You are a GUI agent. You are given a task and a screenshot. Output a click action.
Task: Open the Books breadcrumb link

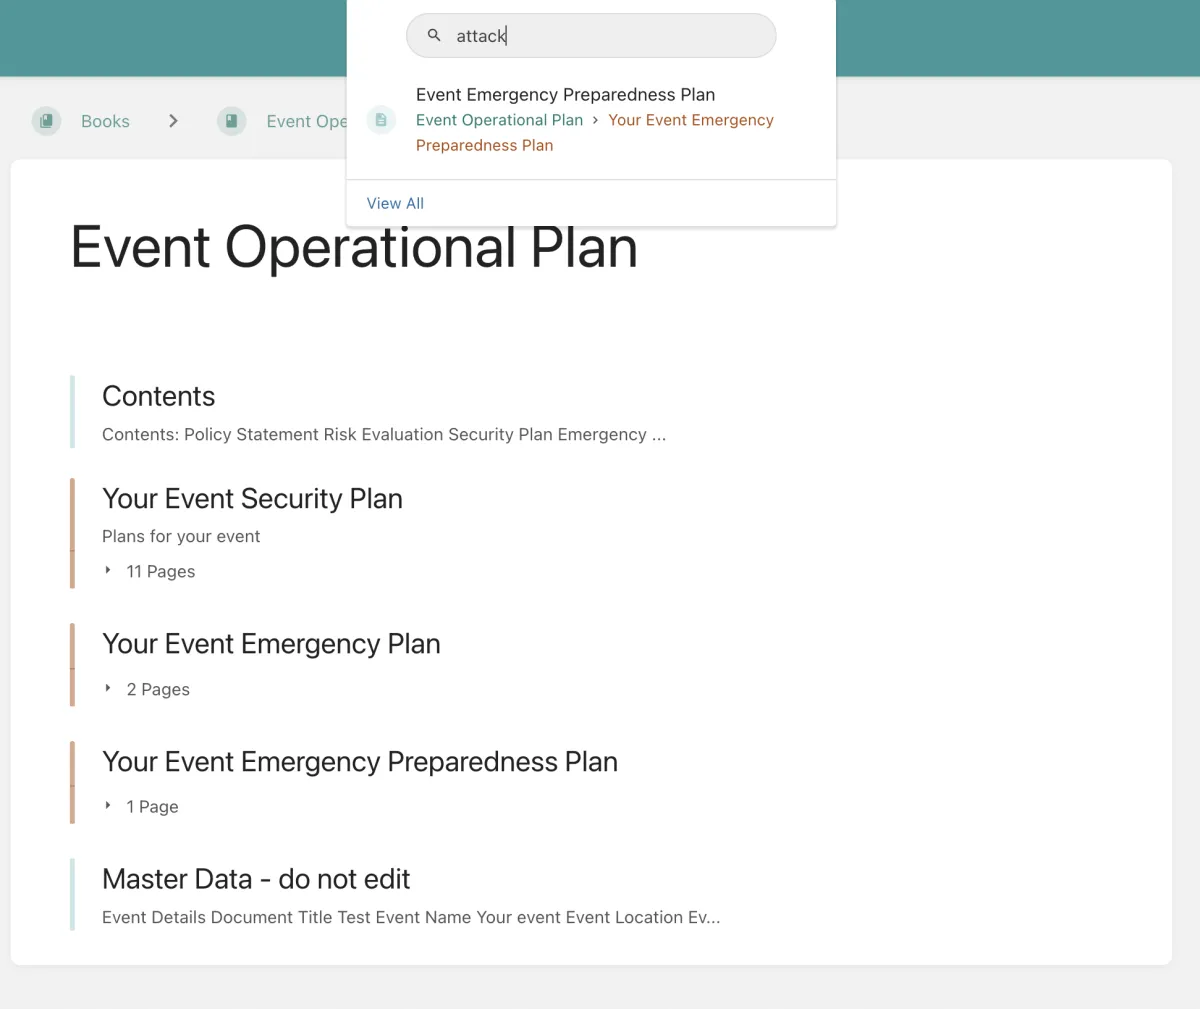click(x=105, y=121)
